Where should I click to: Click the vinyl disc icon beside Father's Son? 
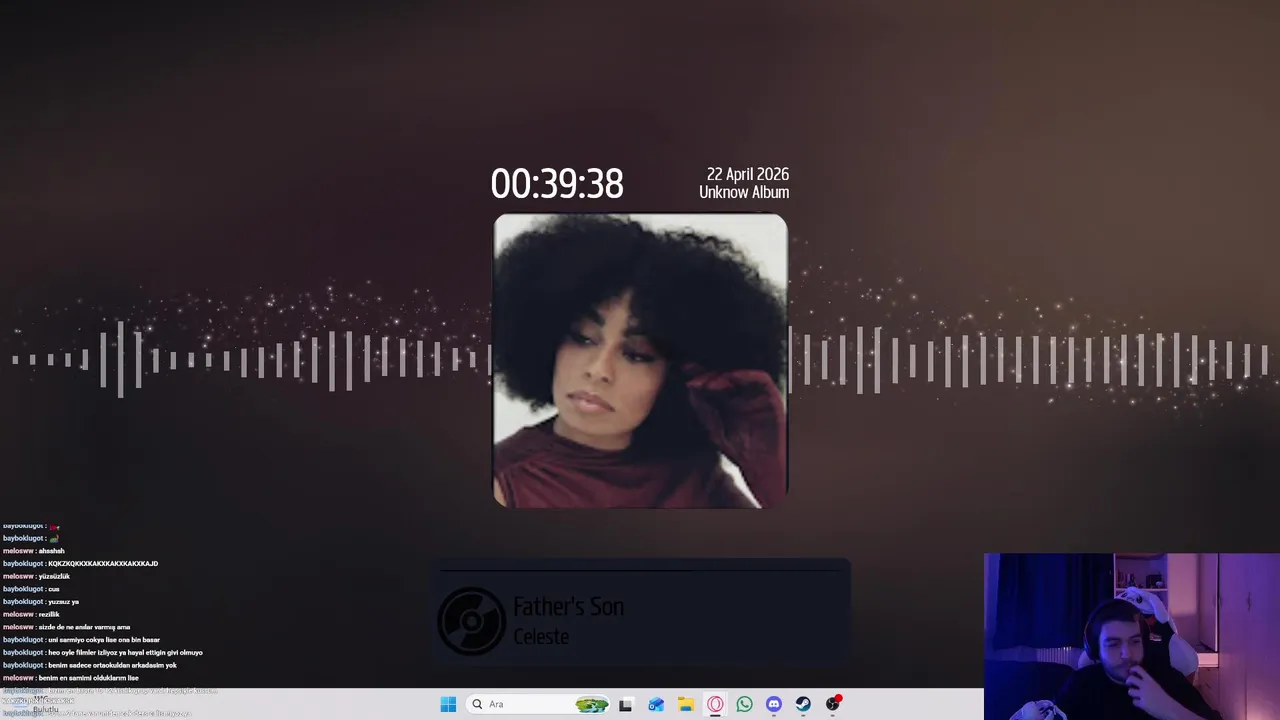471,621
